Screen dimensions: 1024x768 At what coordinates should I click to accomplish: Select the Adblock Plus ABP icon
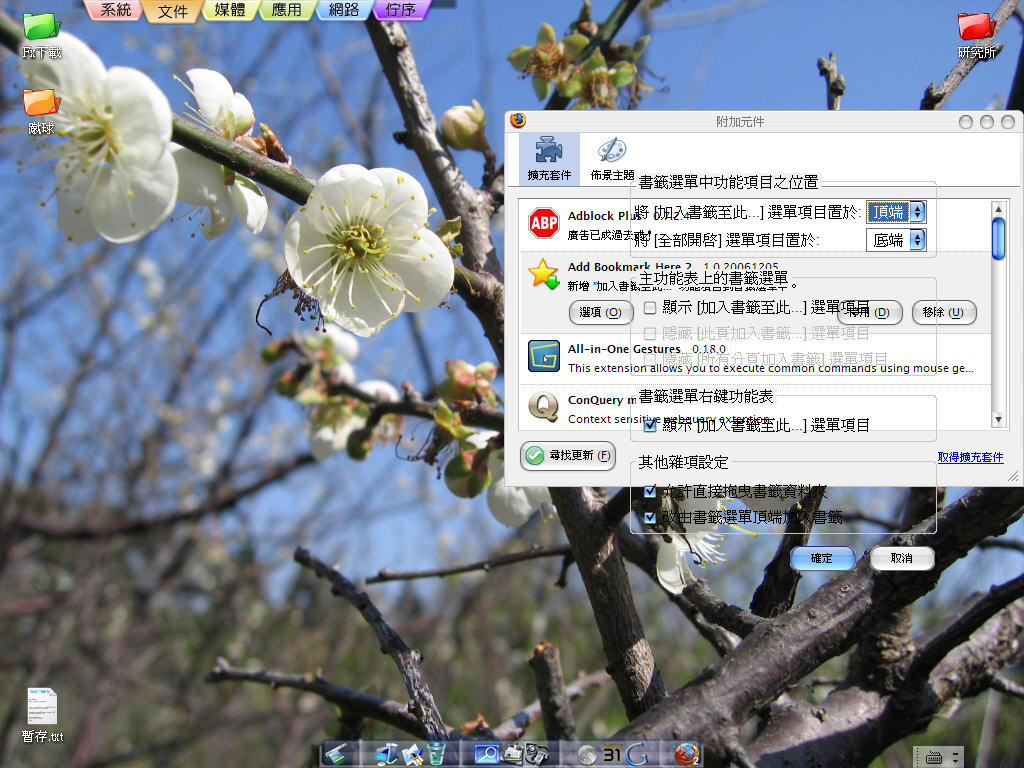pyautogui.click(x=543, y=223)
